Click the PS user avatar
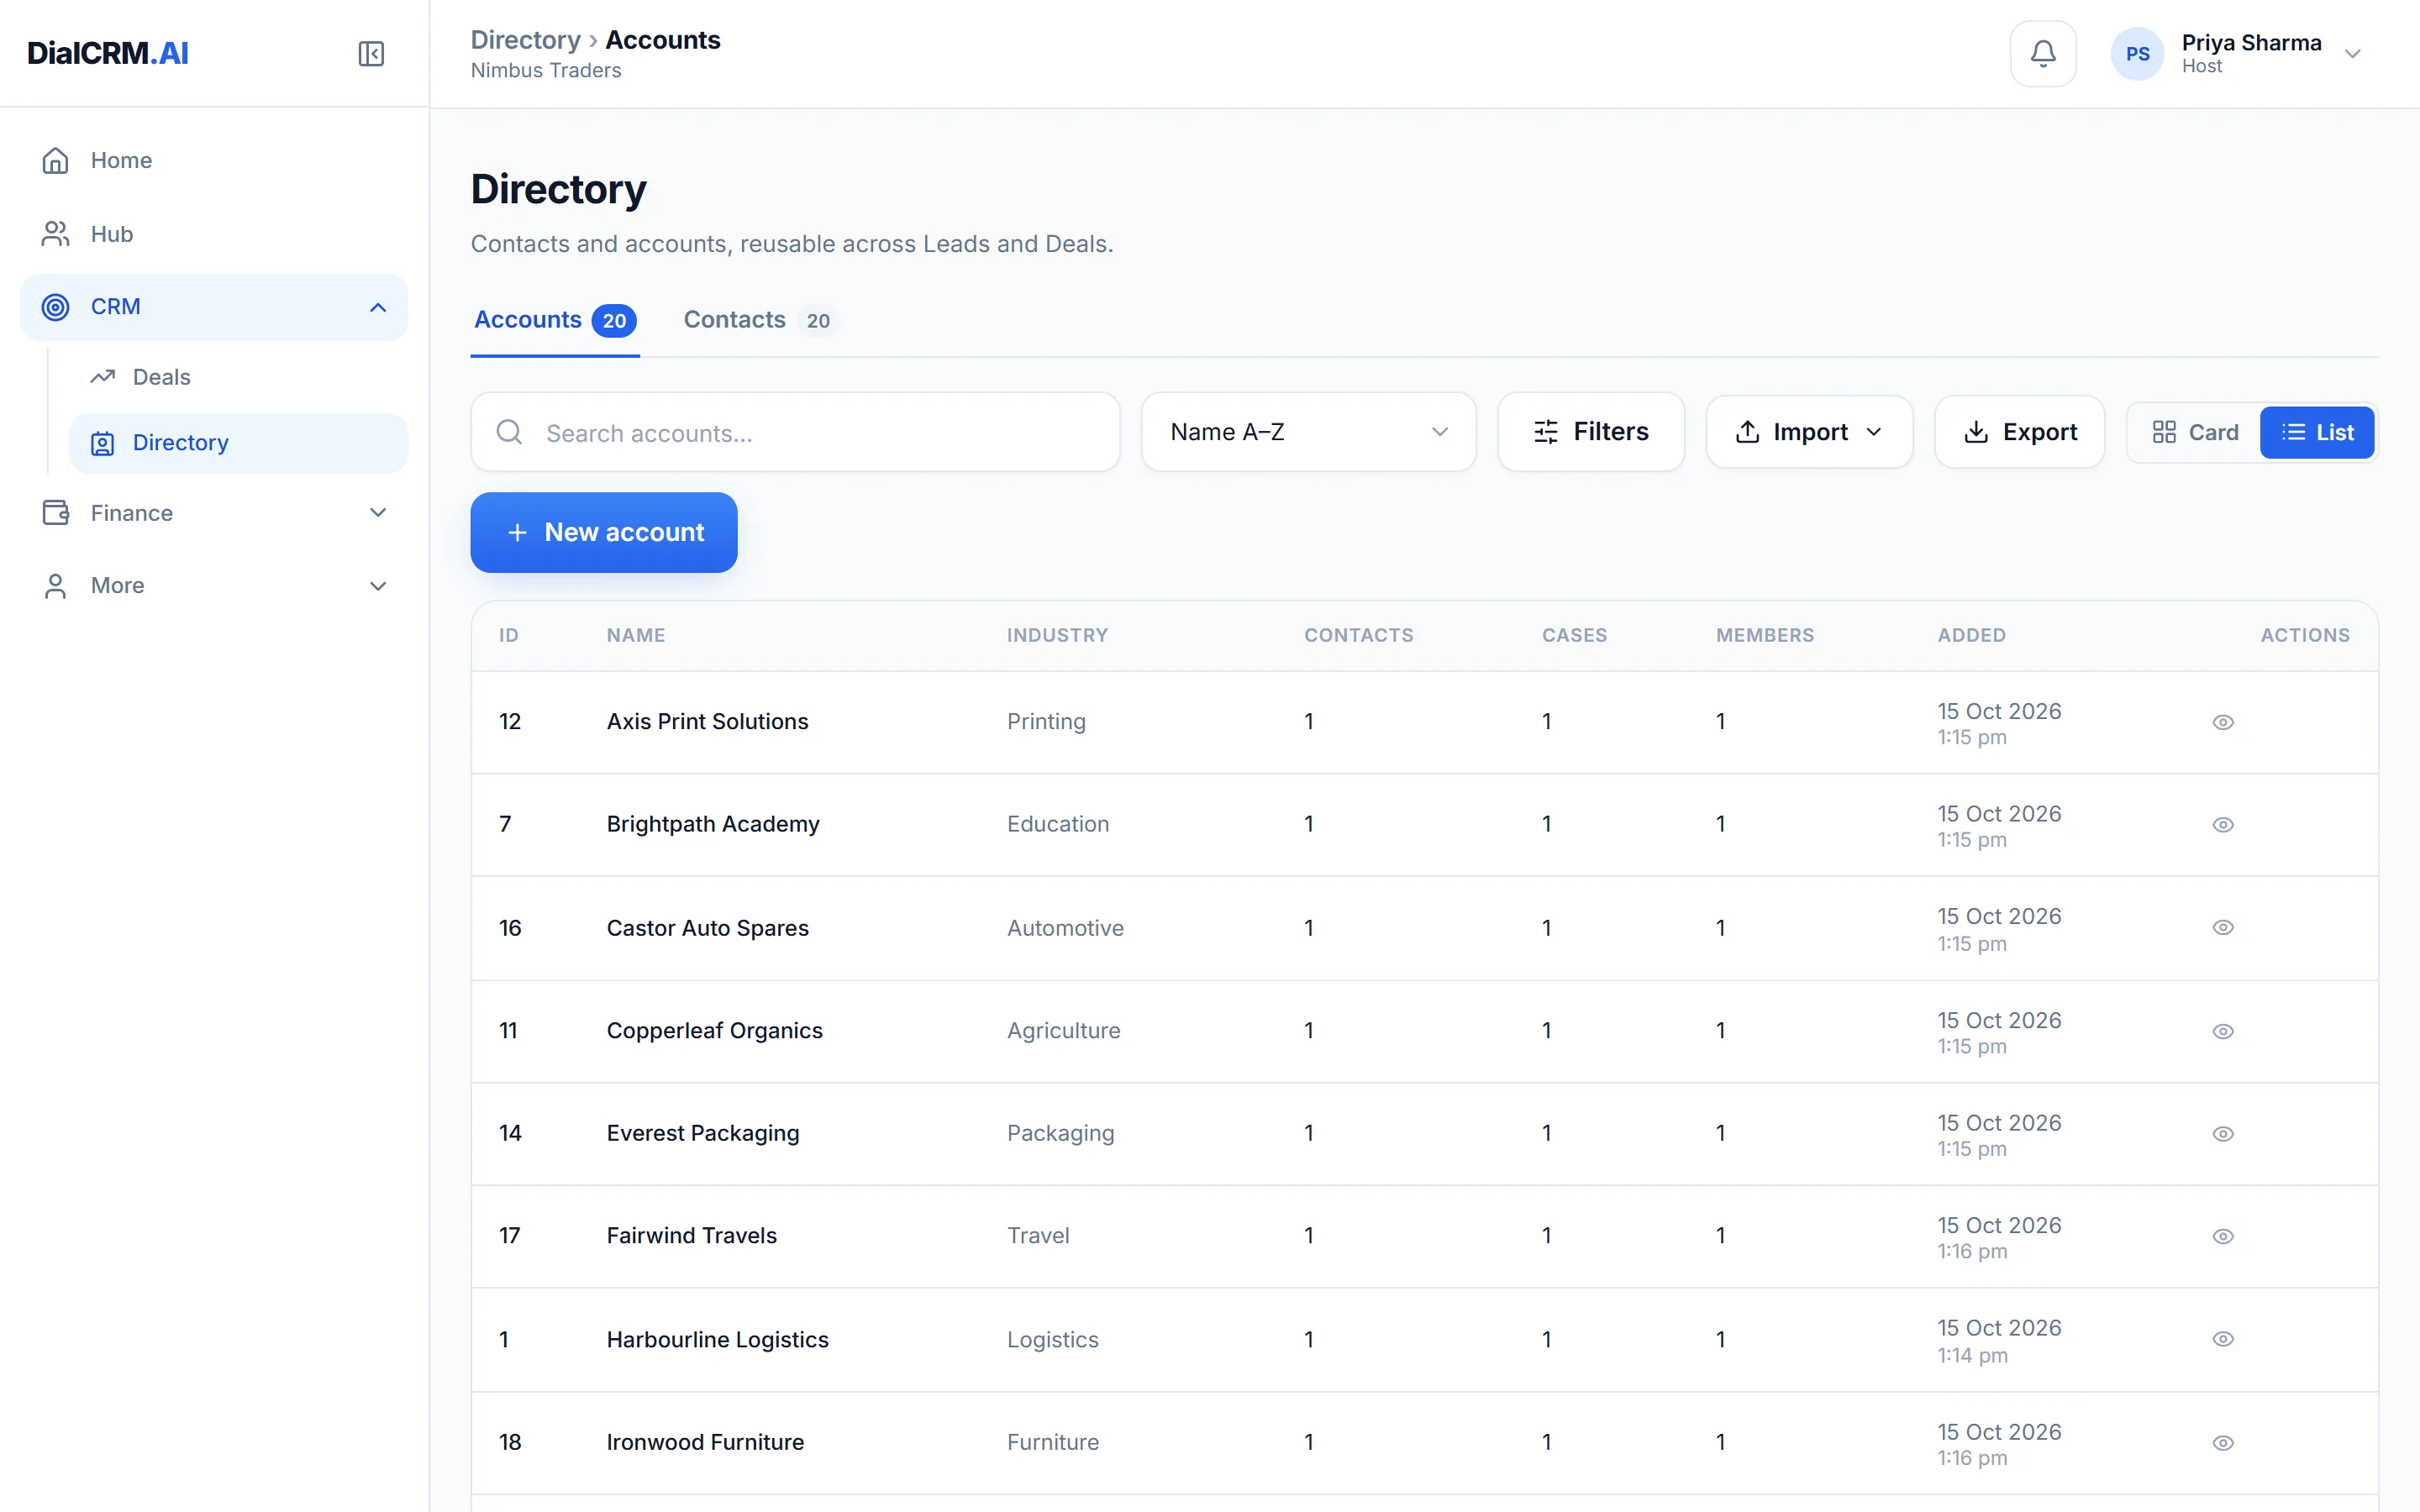 (2137, 54)
